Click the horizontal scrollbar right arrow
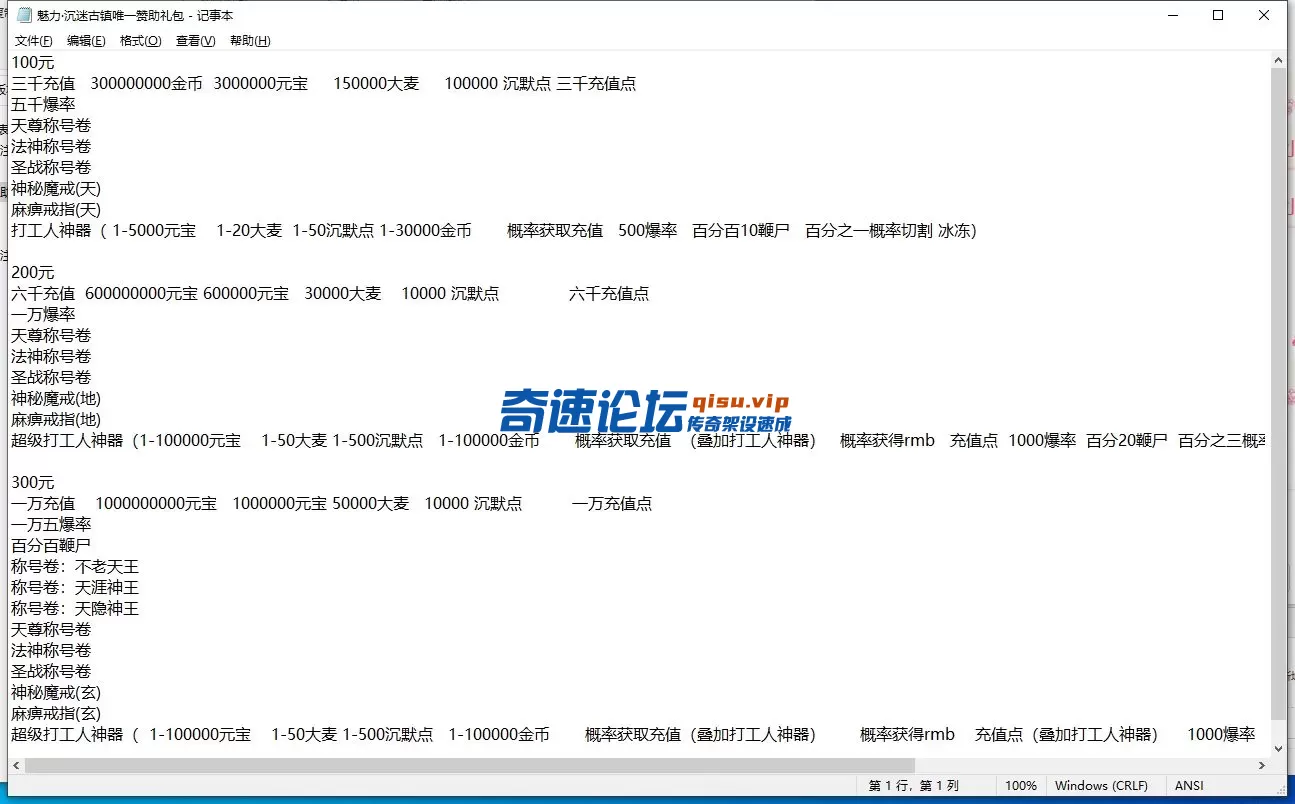The image size is (1295, 804). pos(1261,765)
